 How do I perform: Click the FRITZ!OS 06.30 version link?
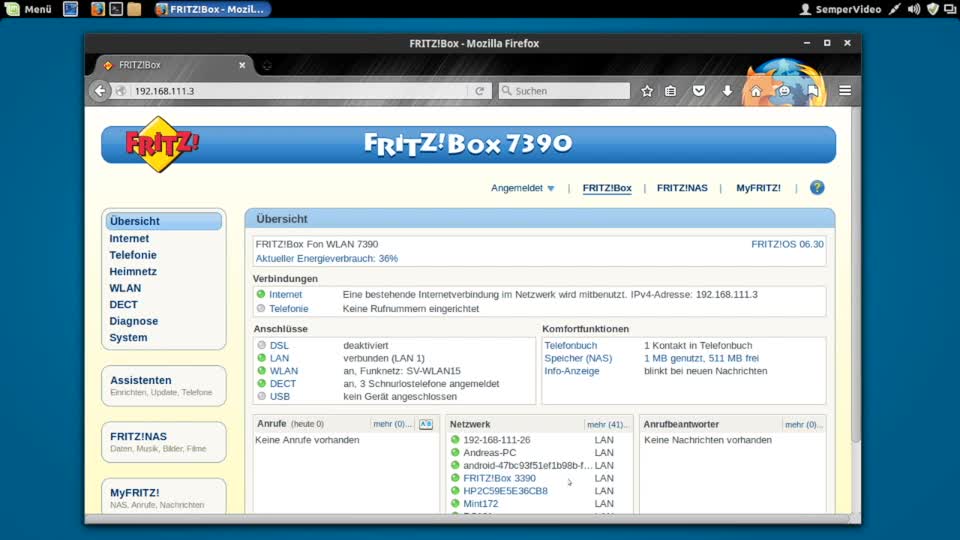point(787,244)
